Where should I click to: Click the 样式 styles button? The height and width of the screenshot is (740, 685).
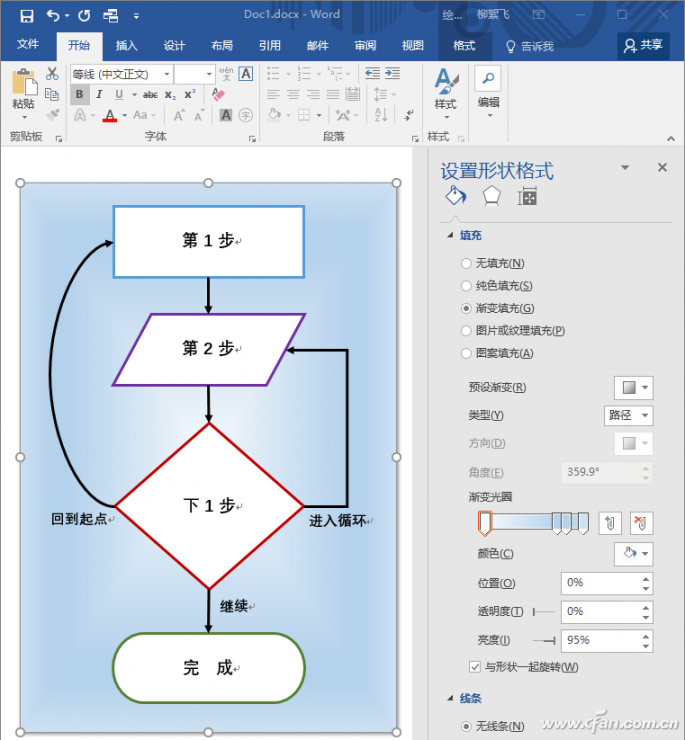point(446,94)
